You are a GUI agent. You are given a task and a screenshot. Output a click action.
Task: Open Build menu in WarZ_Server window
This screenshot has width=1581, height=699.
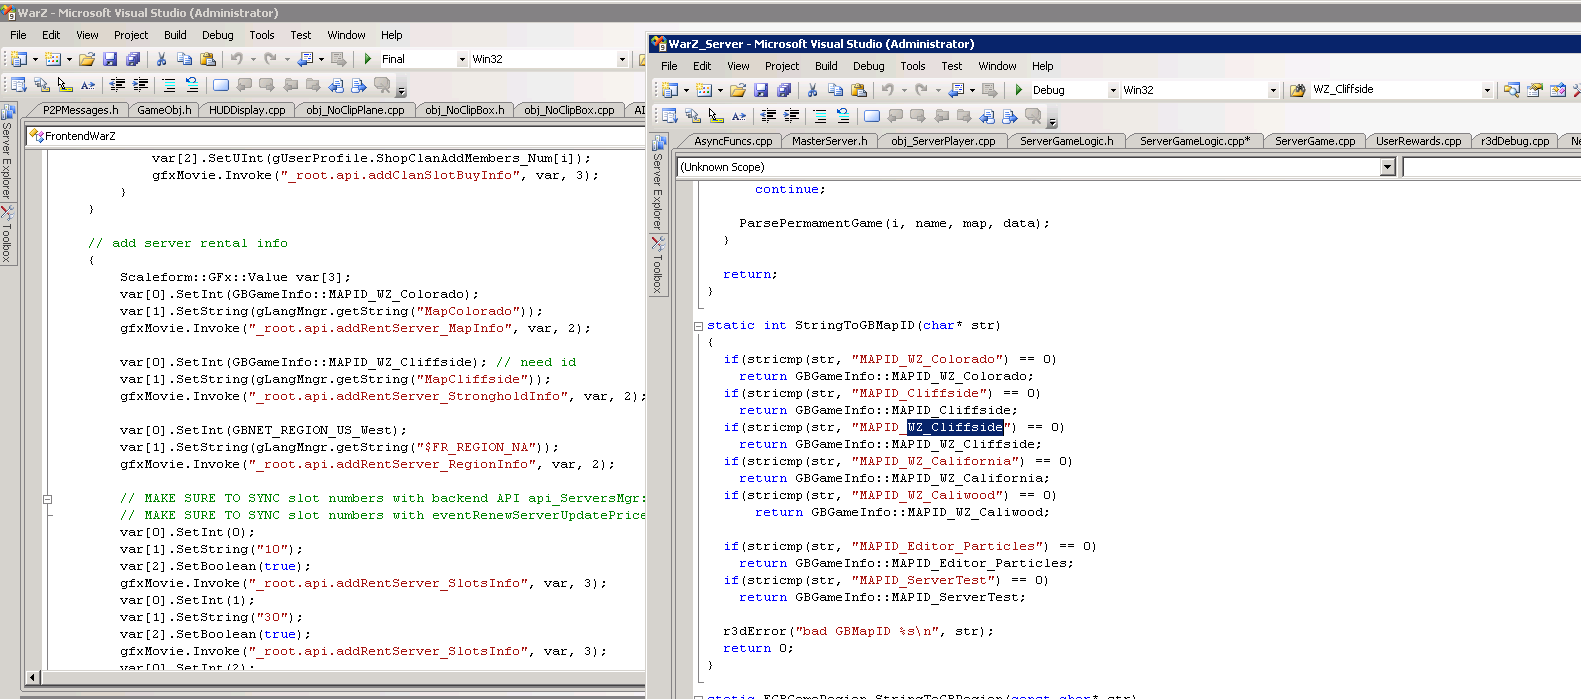(826, 66)
